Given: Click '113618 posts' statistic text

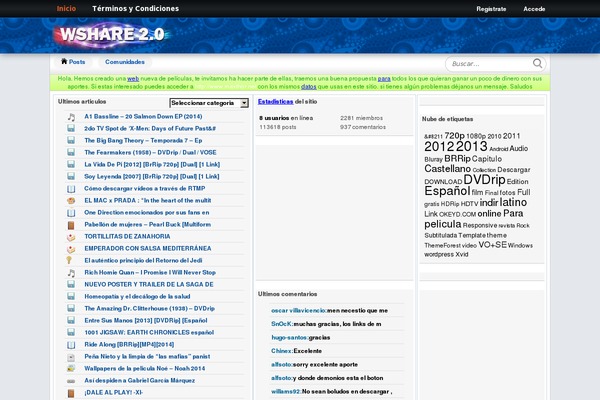Looking at the screenshot, I should point(278,127).
